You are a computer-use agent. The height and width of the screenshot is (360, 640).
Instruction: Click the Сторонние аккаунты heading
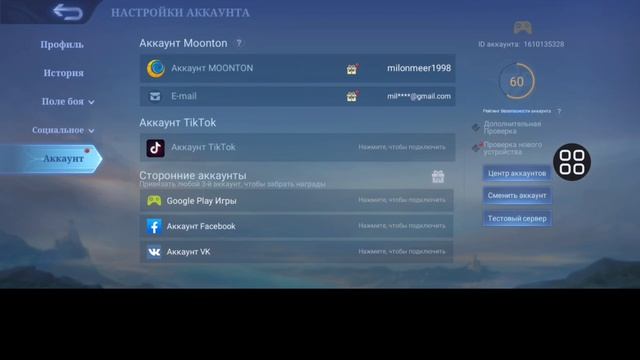193,176
